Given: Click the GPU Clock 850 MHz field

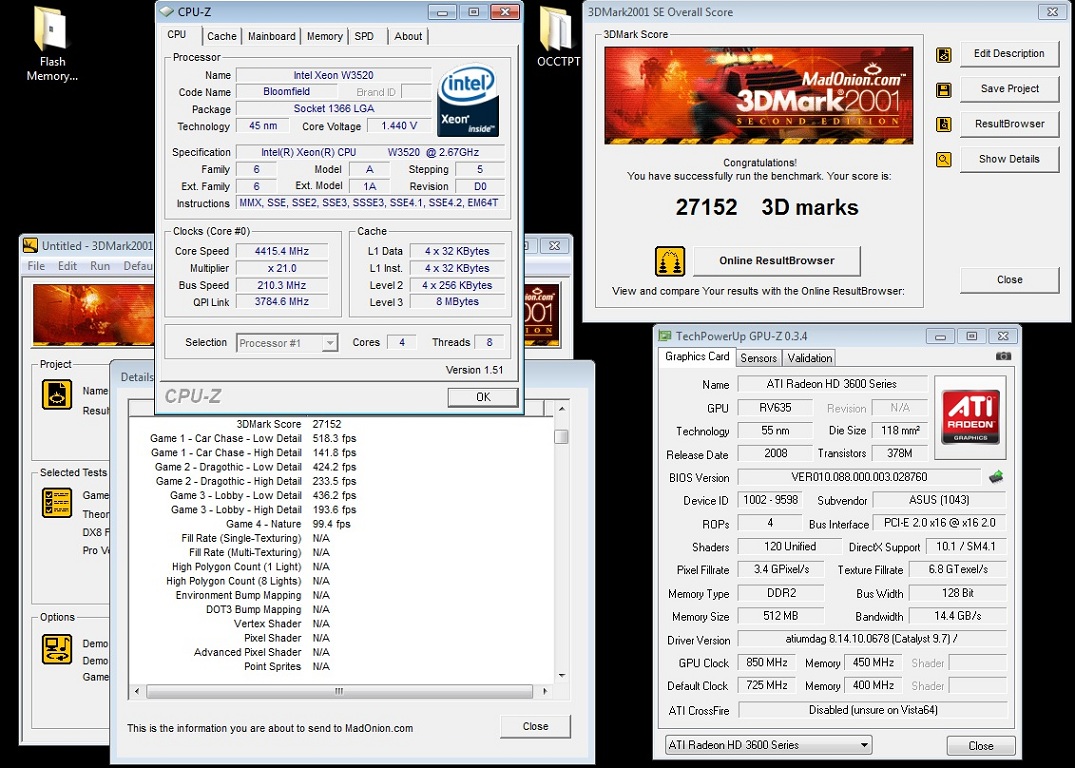Looking at the screenshot, I should point(766,662).
